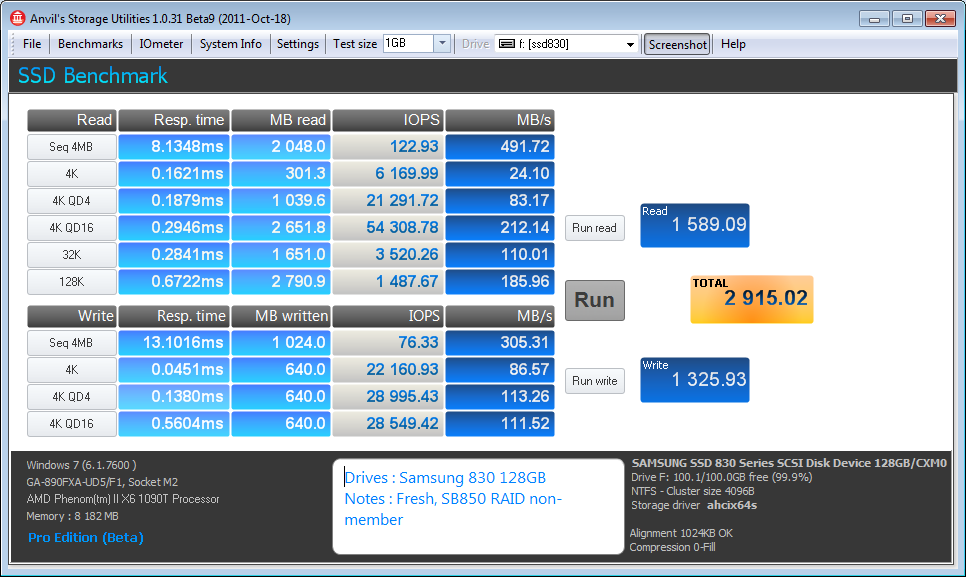
Task: Close the Anvil's Storage Utilities window
Action: coord(940,18)
